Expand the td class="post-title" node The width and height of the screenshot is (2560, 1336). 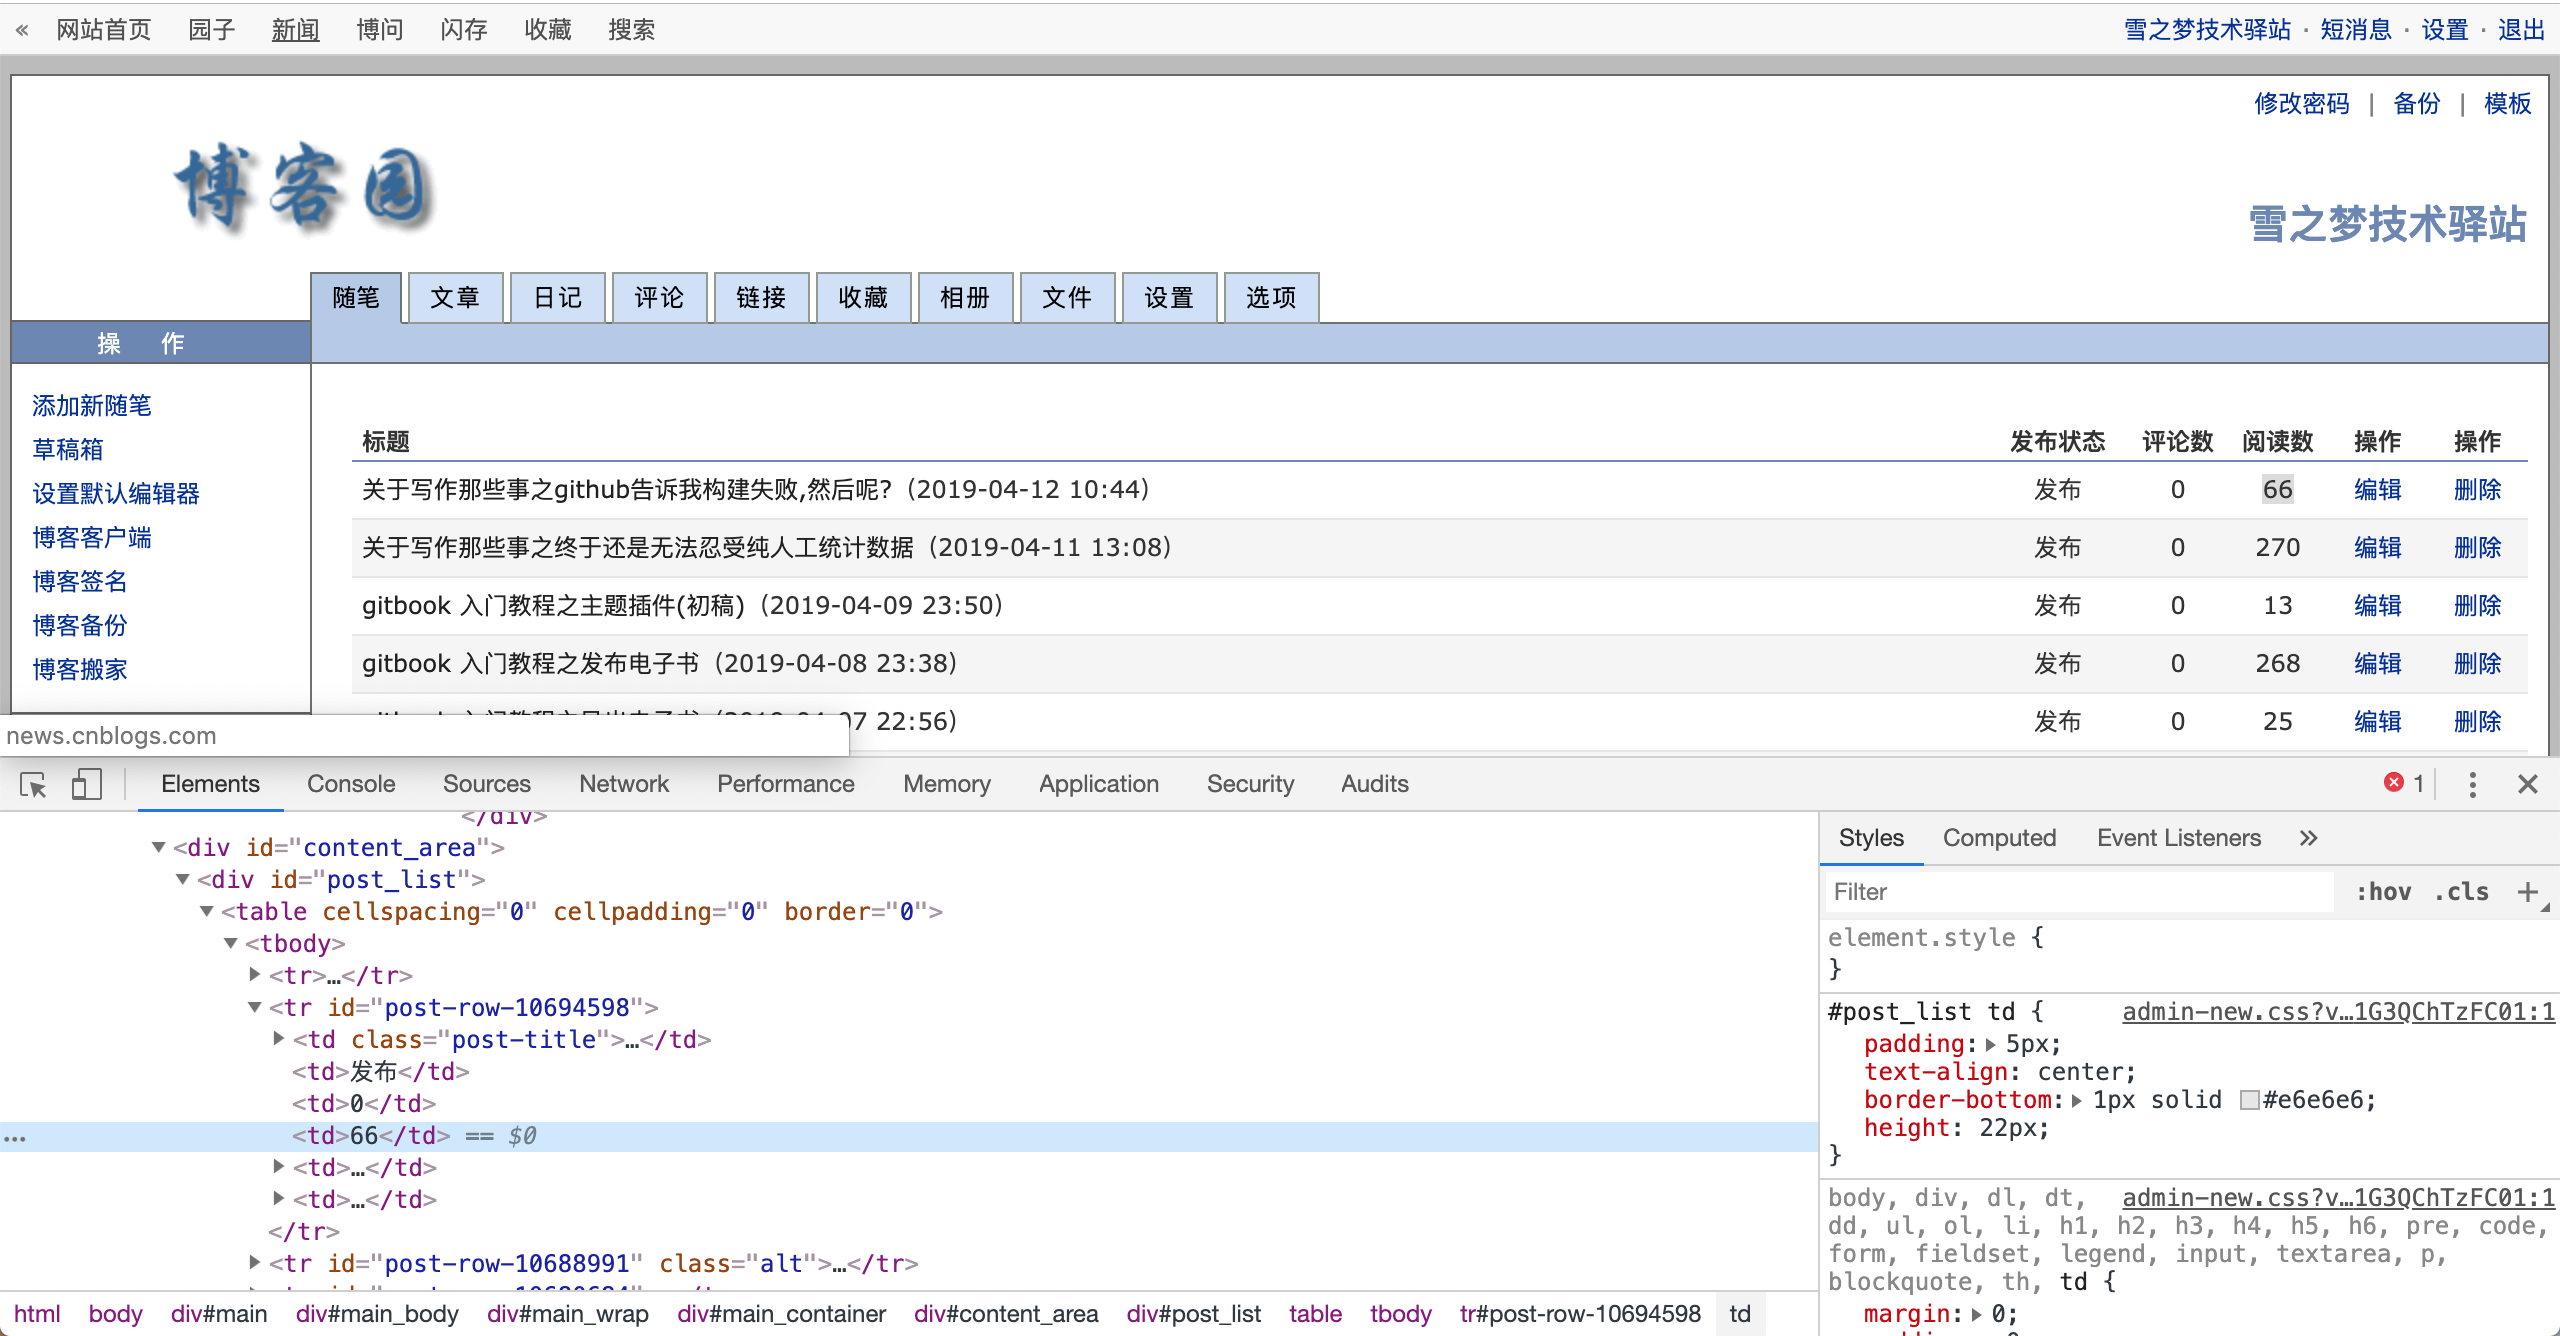(277, 1038)
